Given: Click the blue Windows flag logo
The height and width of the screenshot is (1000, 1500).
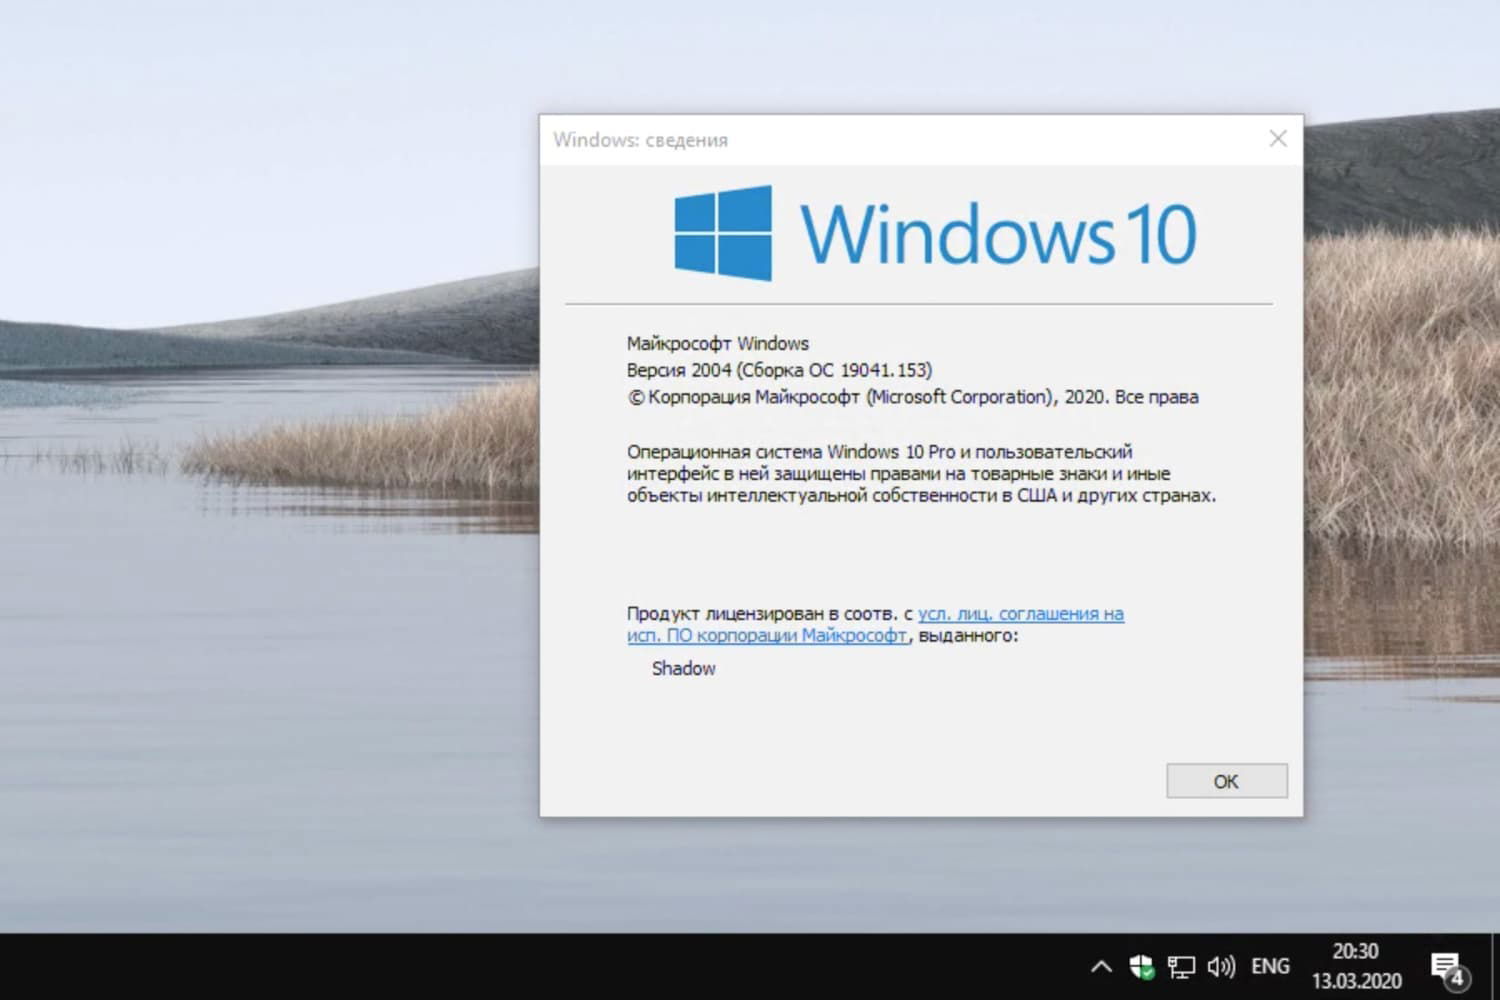Looking at the screenshot, I should click(x=722, y=232).
